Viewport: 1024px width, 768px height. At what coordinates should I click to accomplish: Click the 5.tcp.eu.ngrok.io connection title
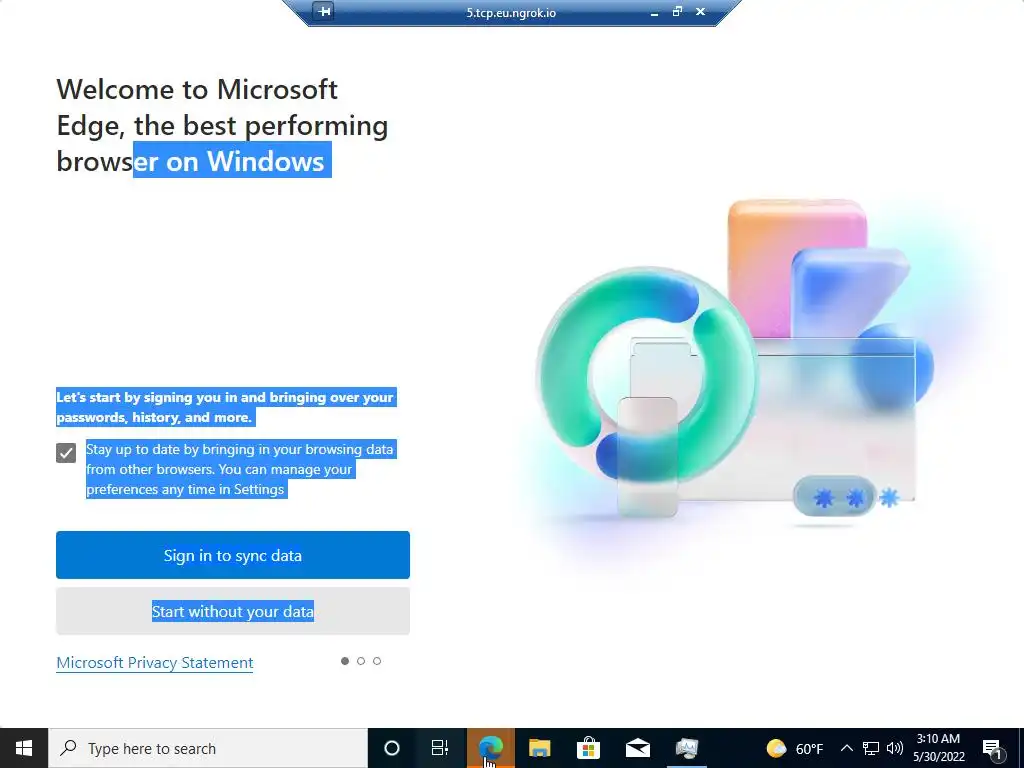[x=511, y=12]
